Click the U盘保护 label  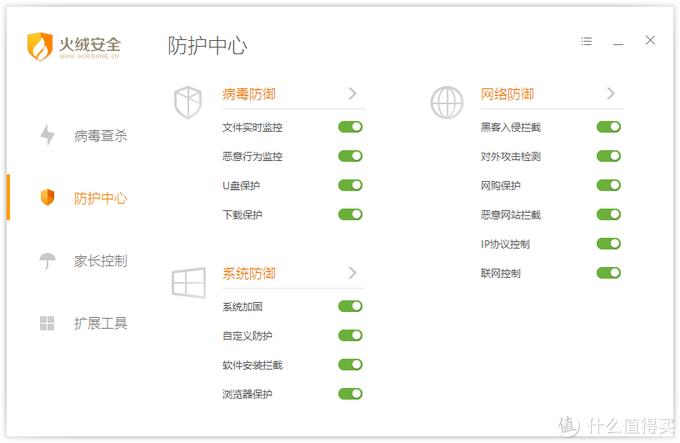coord(241,186)
